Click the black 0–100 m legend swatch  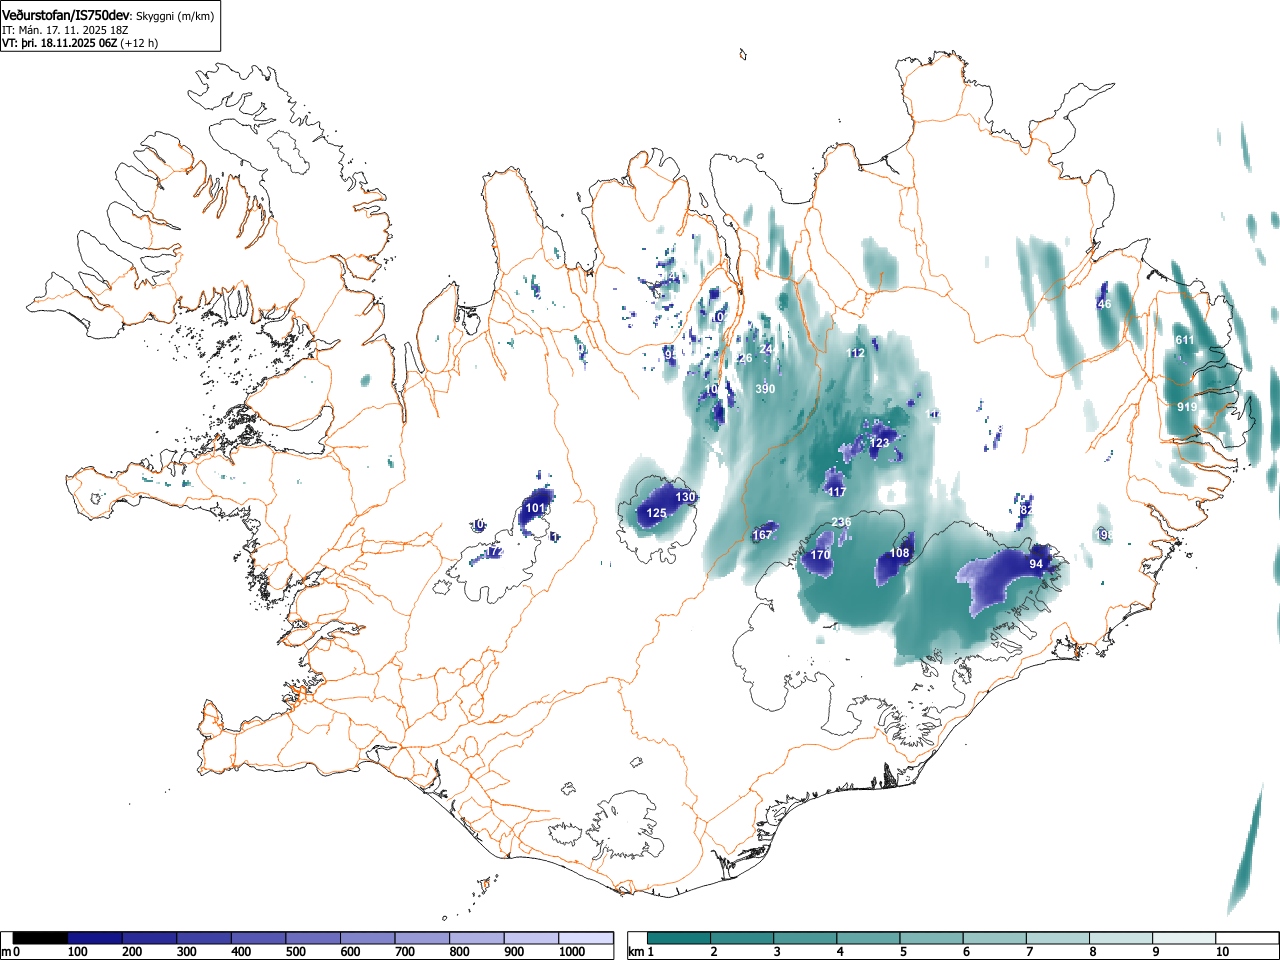pyautogui.click(x=41, y=939)
